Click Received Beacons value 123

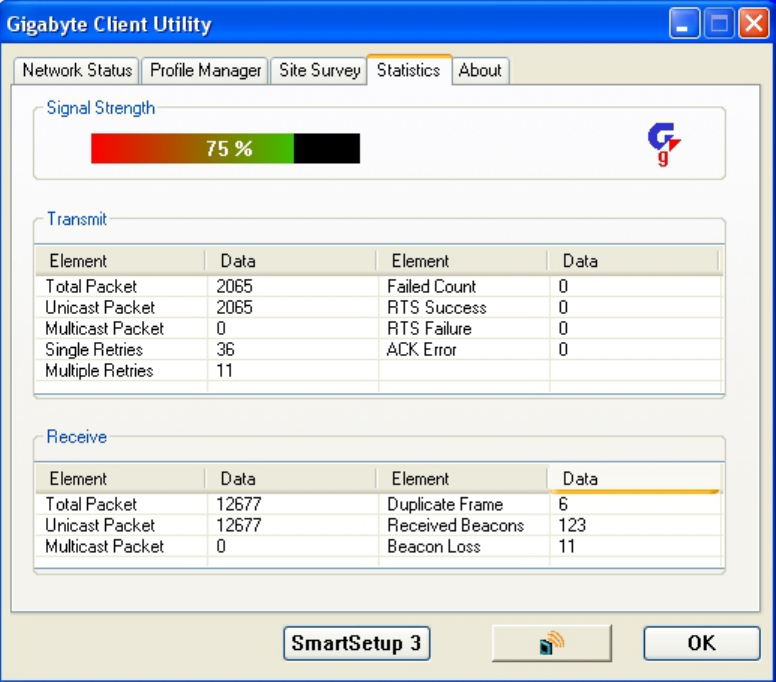[572, 525]
